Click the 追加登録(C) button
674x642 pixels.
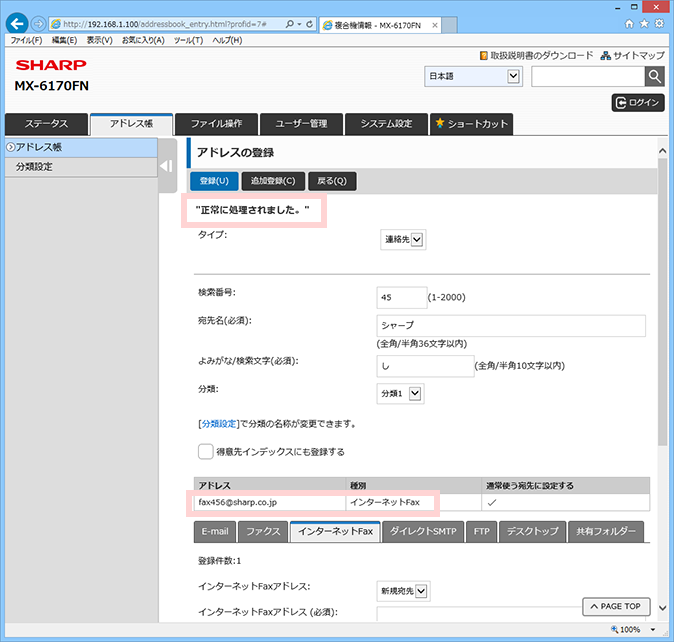click(x=273, y=181)
